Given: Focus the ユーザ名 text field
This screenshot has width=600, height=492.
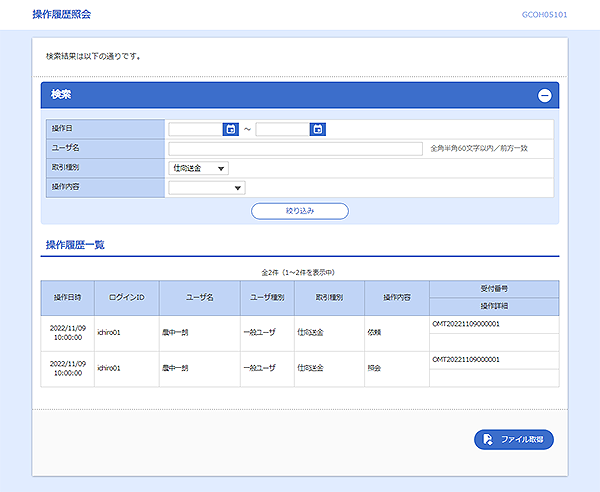Looking at the screenshot, I should coord(295,149).
